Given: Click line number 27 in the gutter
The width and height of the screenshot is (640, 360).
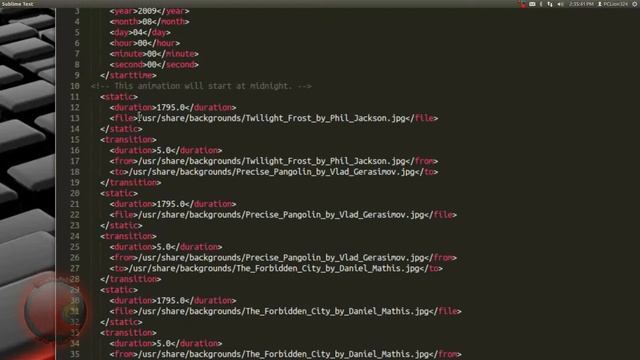Looking at the screenshot, I should tap(74, 269).
